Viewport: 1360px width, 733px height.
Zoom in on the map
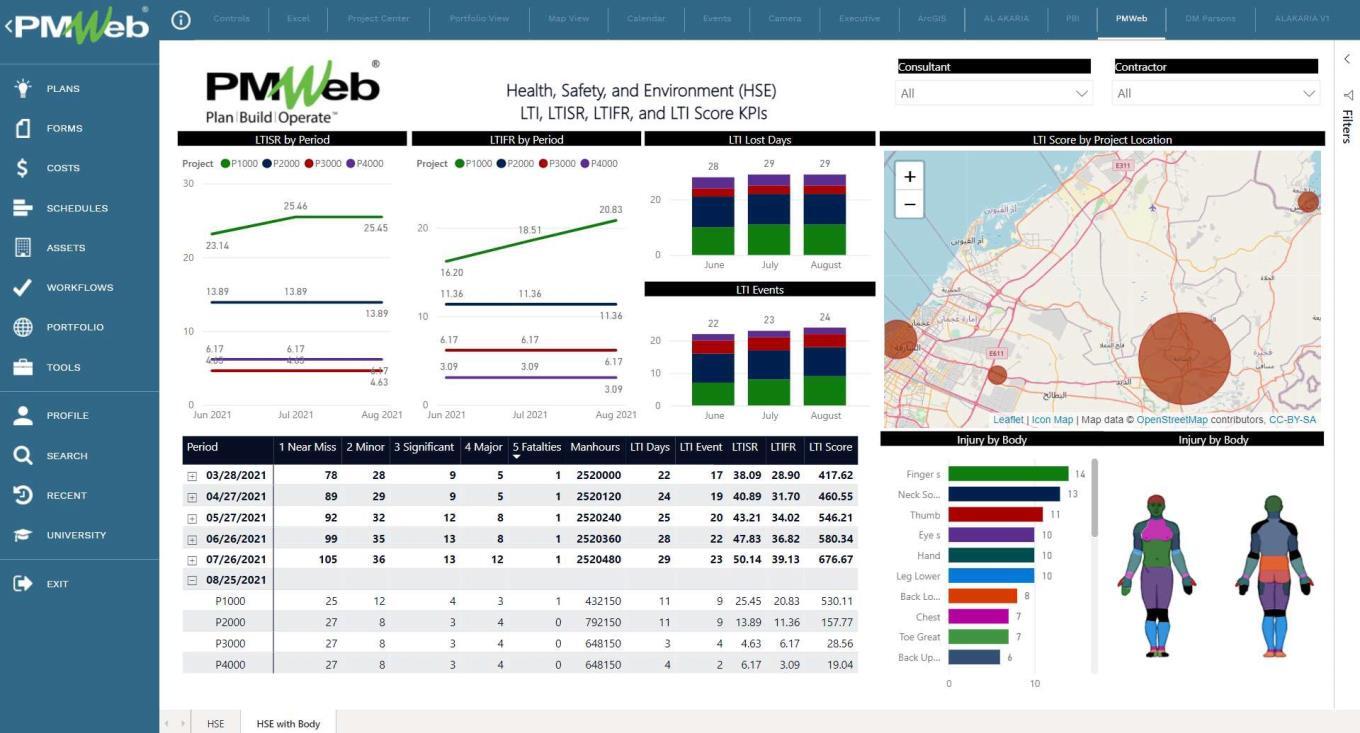(x=909, y=177)
